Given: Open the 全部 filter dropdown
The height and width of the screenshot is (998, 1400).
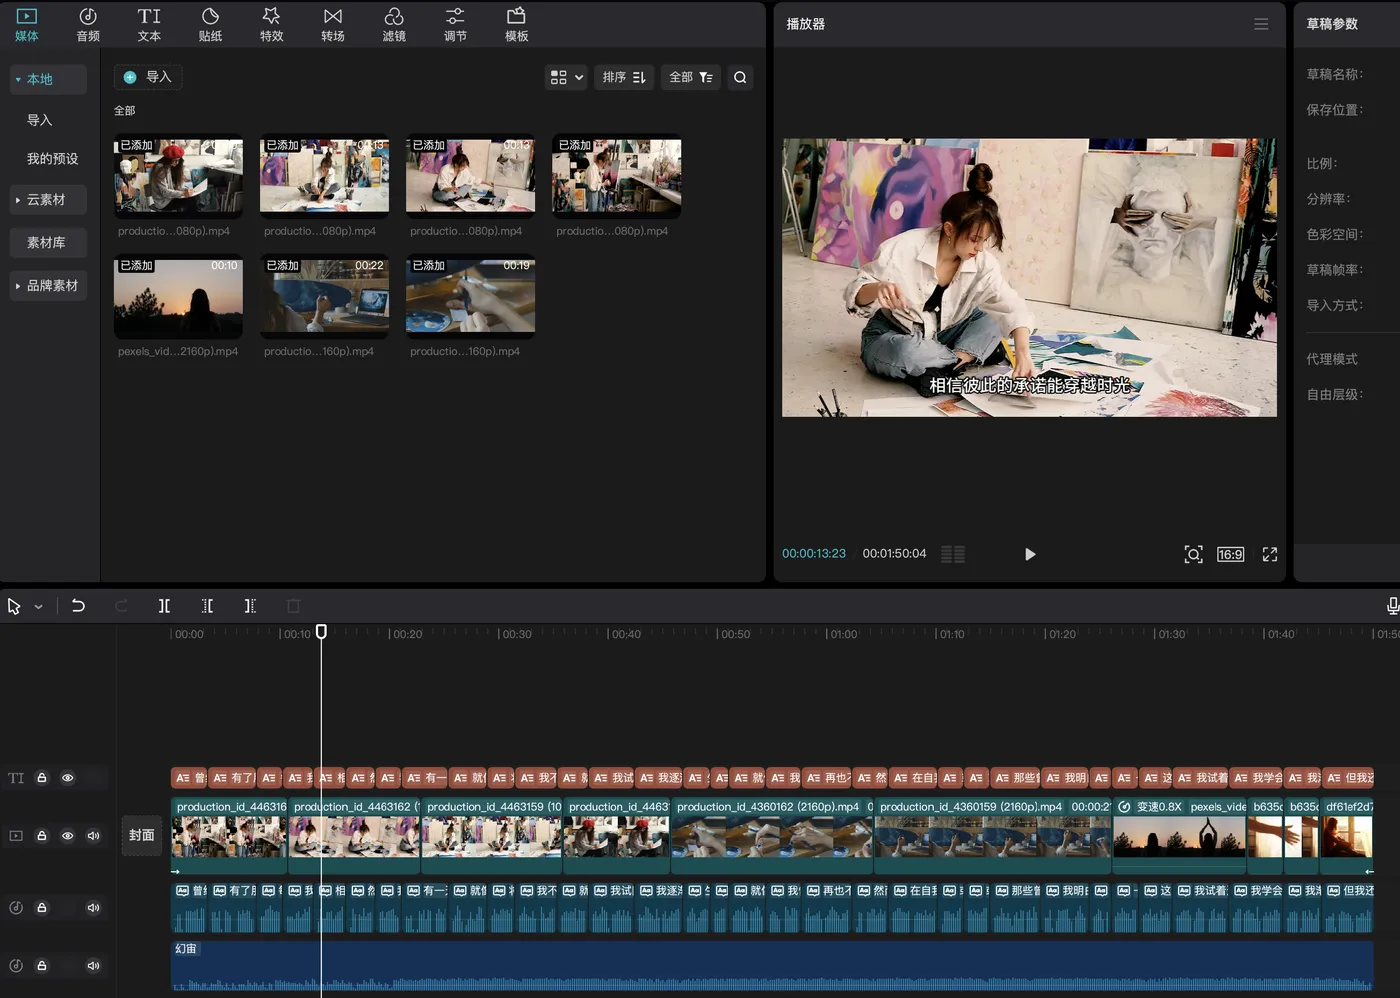Looking at the screenshot, I should click(x=691, y=77).
